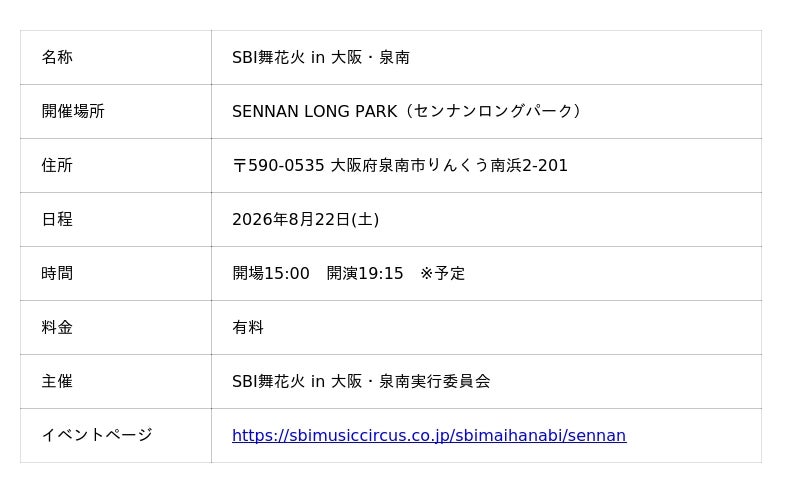Click the 主催 label cell
The height and width of the screenshot is (493, 800).
(x=57, y=382)
